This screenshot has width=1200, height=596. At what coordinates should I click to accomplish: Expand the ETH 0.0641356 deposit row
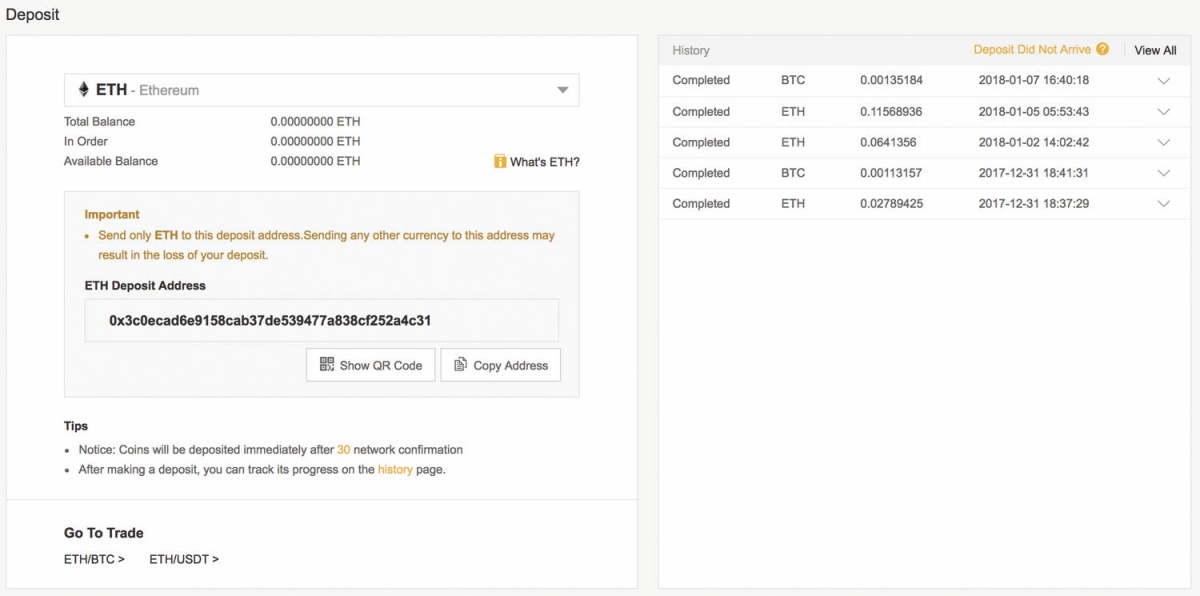click(x=1163, y=143)
